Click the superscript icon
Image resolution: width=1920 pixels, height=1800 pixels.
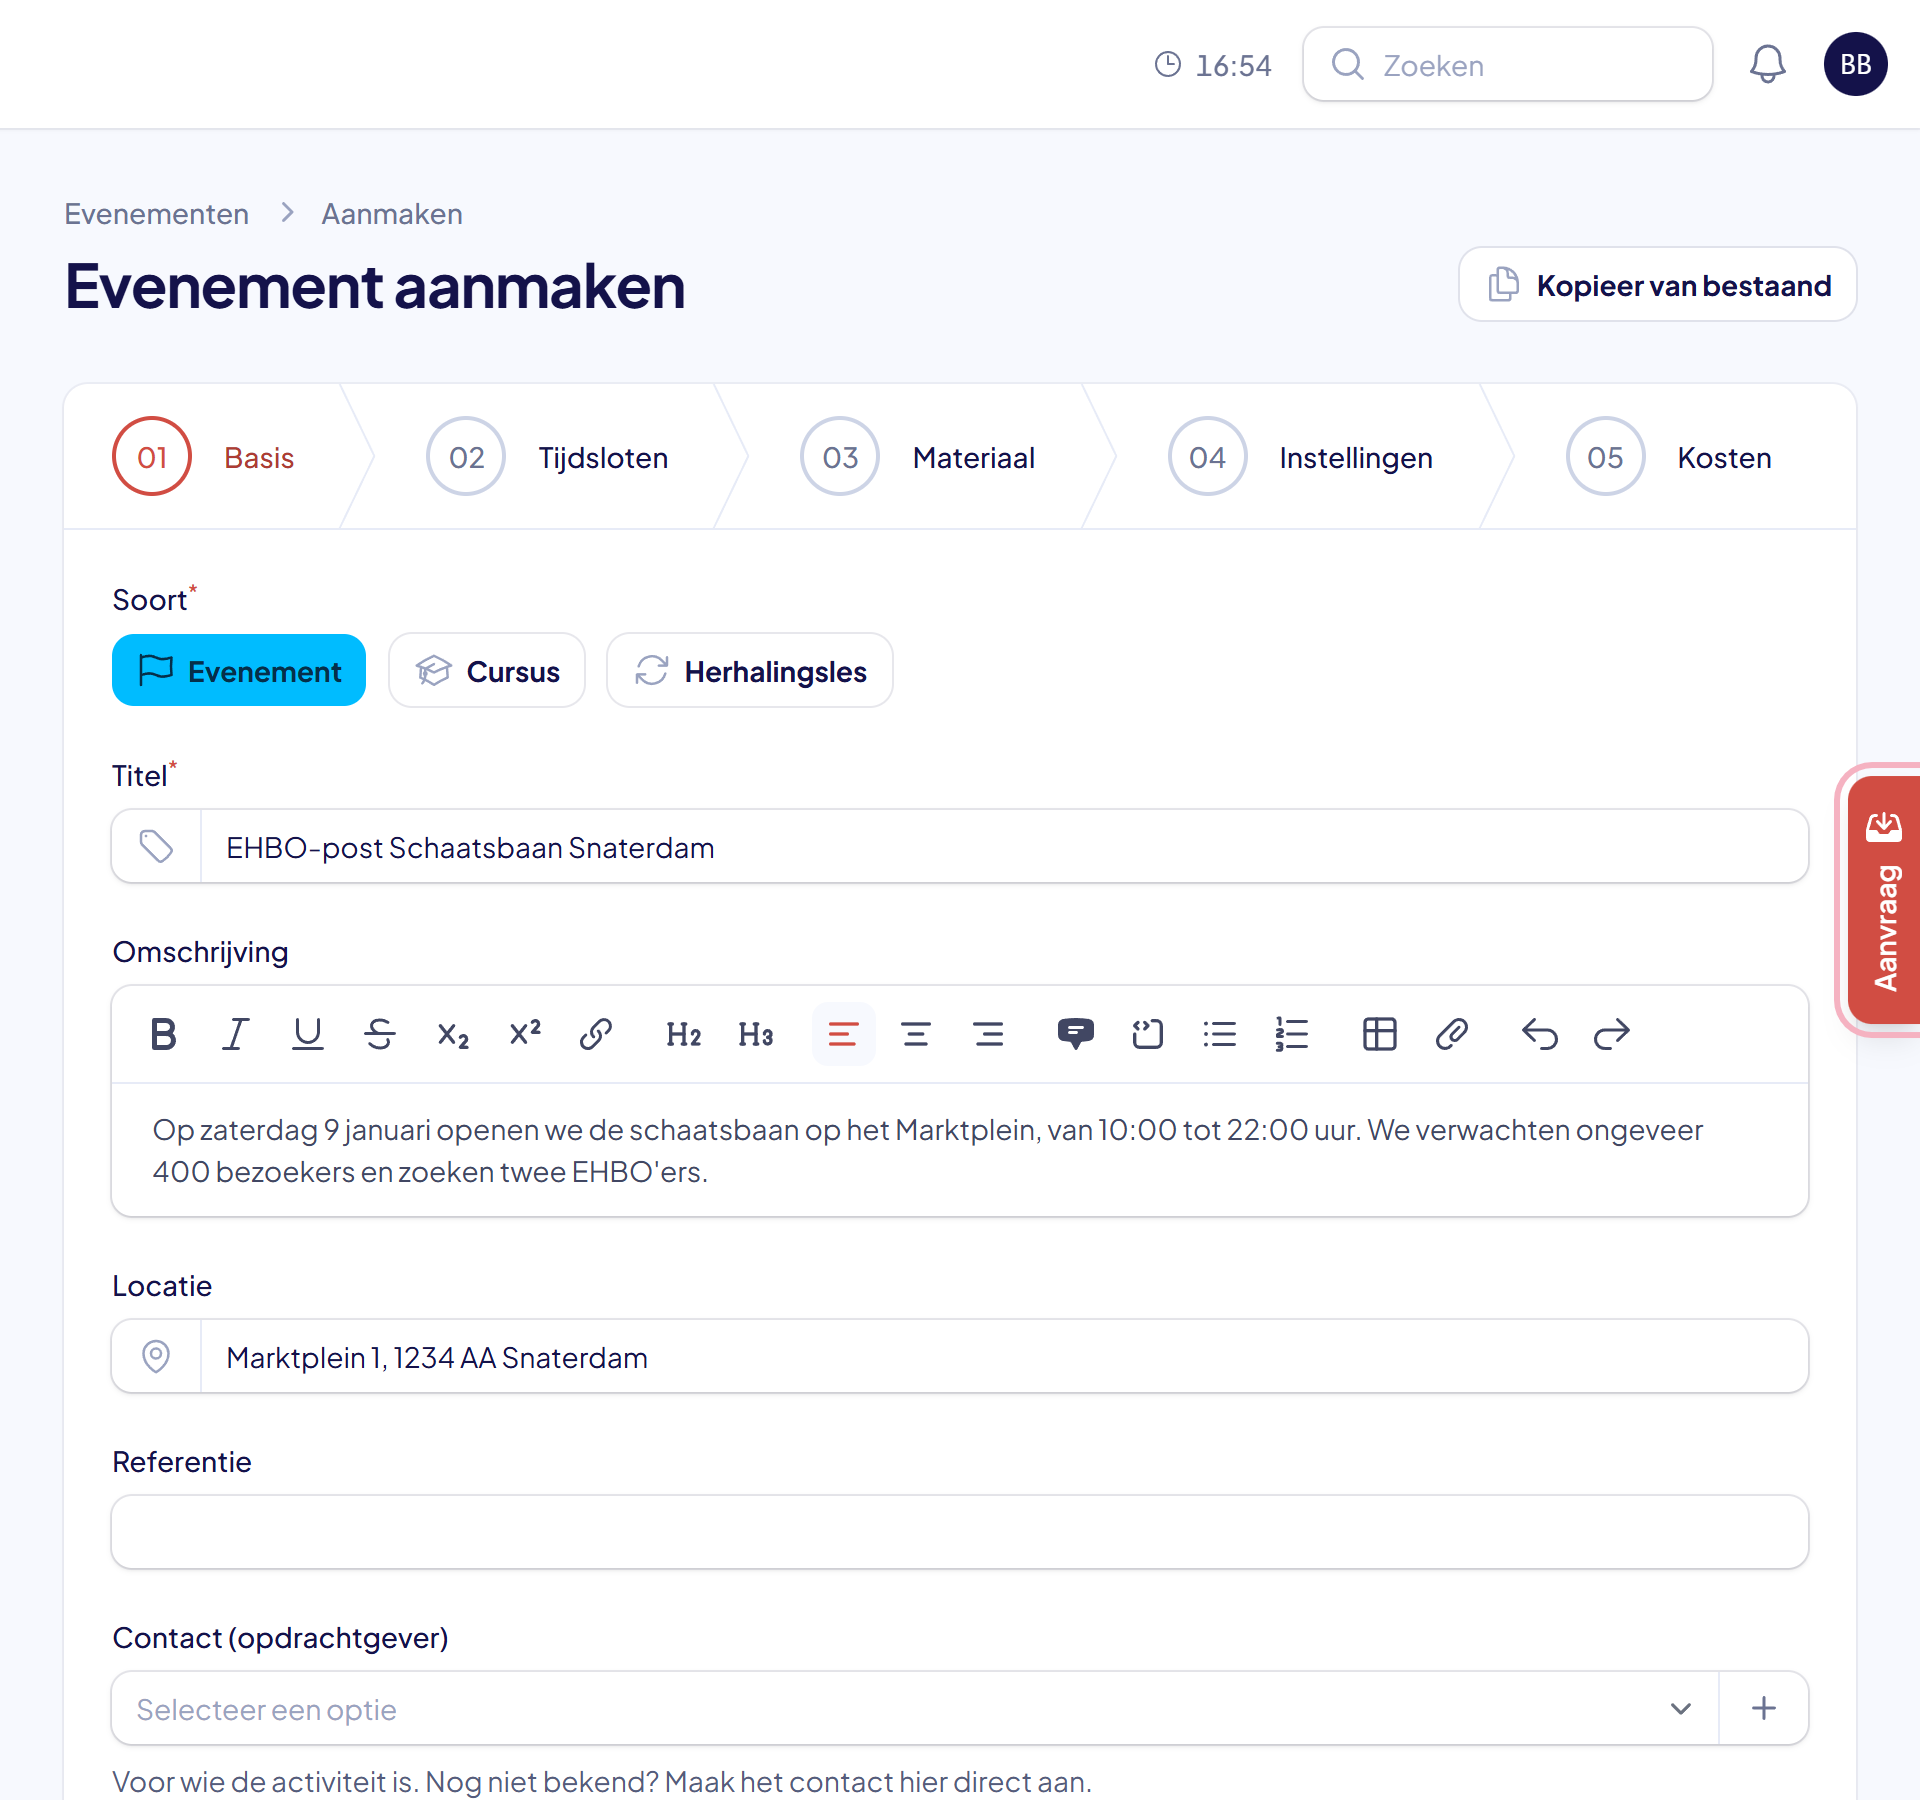[x=524, y=1034]
